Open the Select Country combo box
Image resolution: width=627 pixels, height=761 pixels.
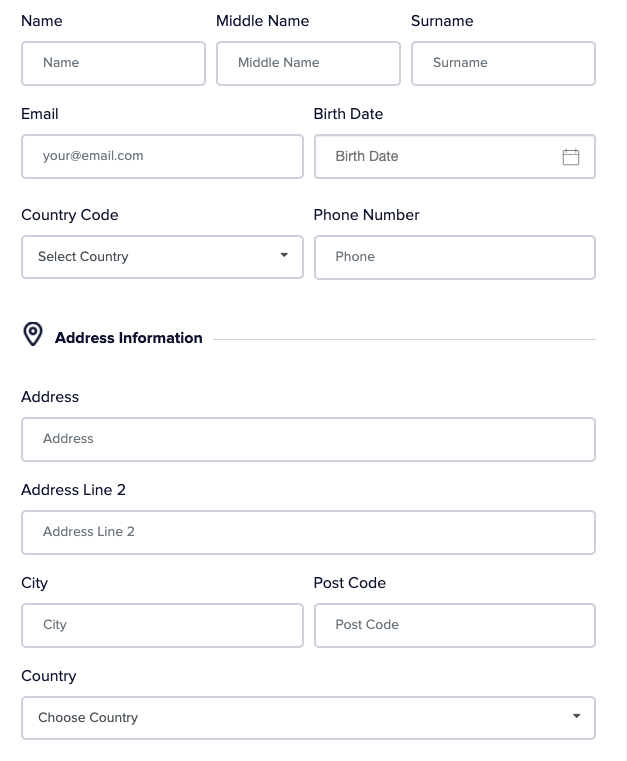point(163,257)
